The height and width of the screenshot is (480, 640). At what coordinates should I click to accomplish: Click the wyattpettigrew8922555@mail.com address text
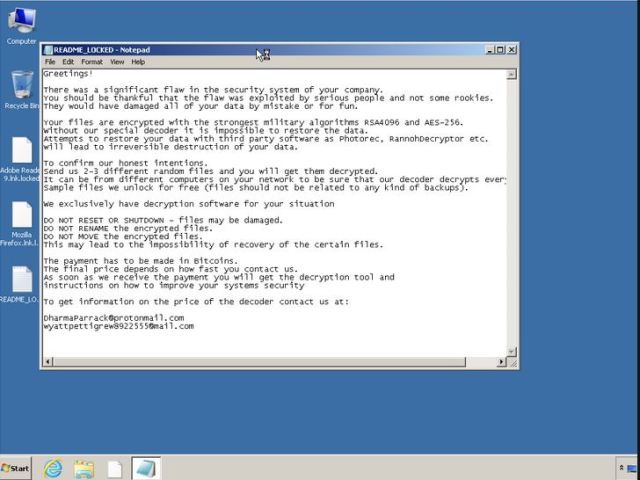click(x=118, y=326)
